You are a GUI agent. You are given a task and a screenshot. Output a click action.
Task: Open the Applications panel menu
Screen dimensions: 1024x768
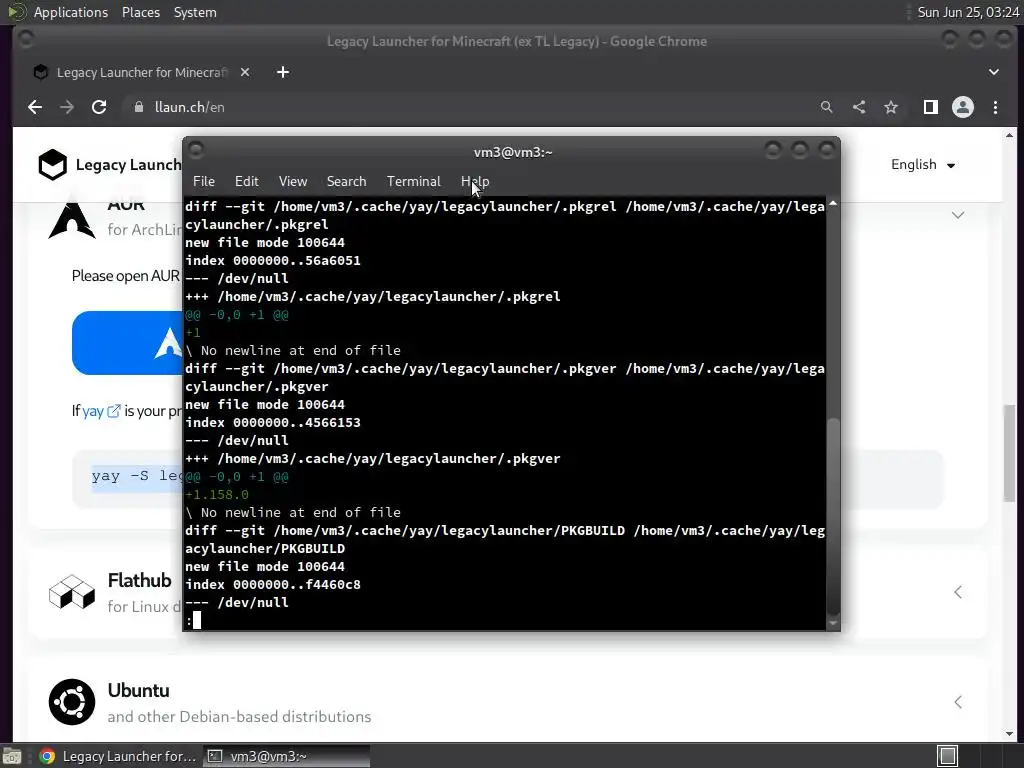(71, 12)
